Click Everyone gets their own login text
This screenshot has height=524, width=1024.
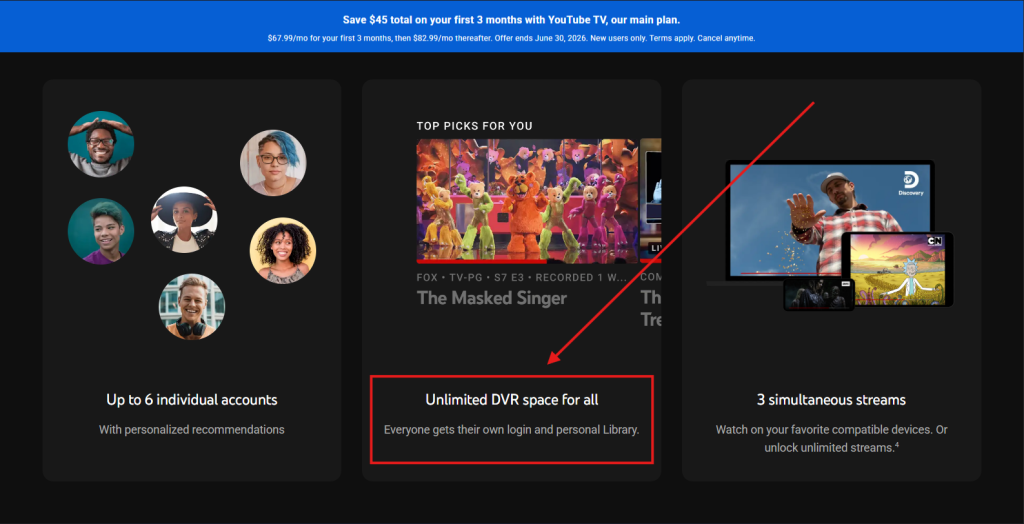pyautogui.click(x=511, y=430)
